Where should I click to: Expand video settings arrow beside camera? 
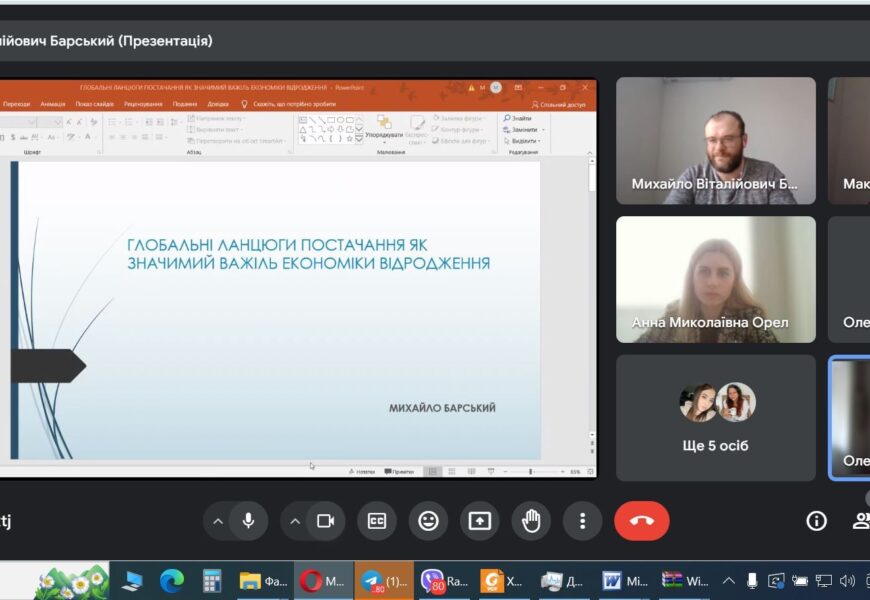pyautogui.click(x=295, y=521)
